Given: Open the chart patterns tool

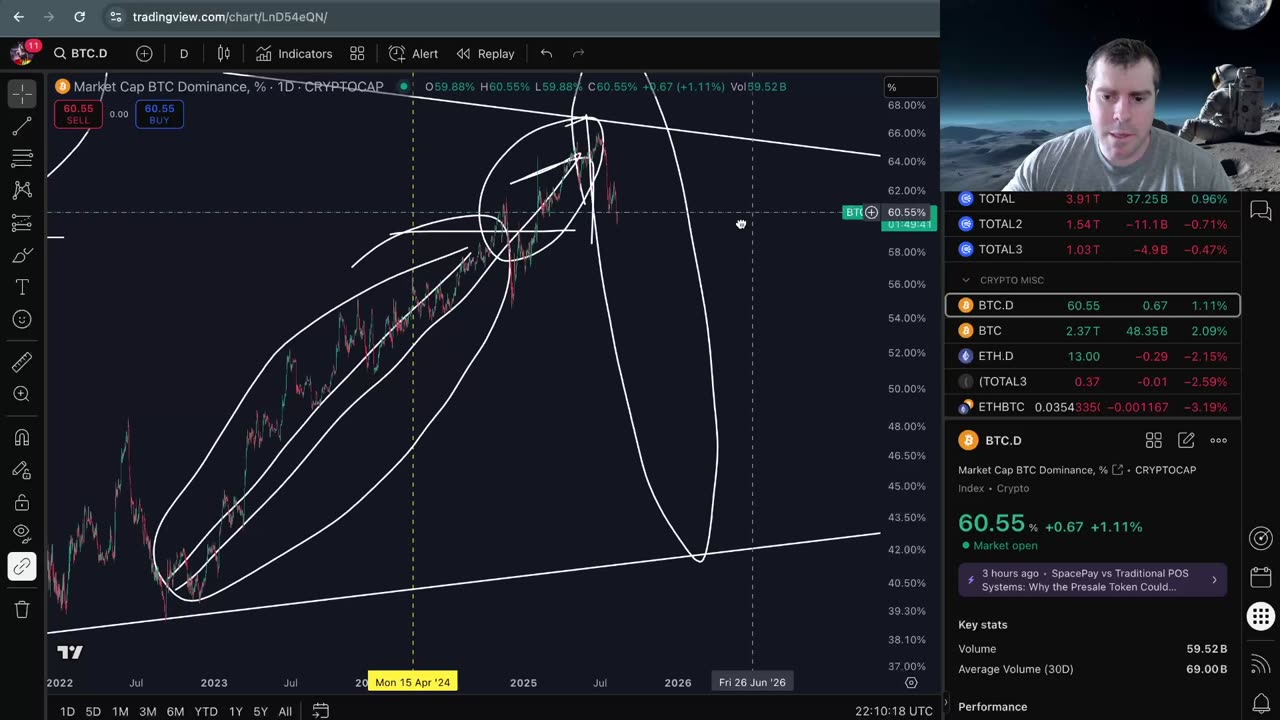Looking at the screenshot, I should [x=22, y=190].
